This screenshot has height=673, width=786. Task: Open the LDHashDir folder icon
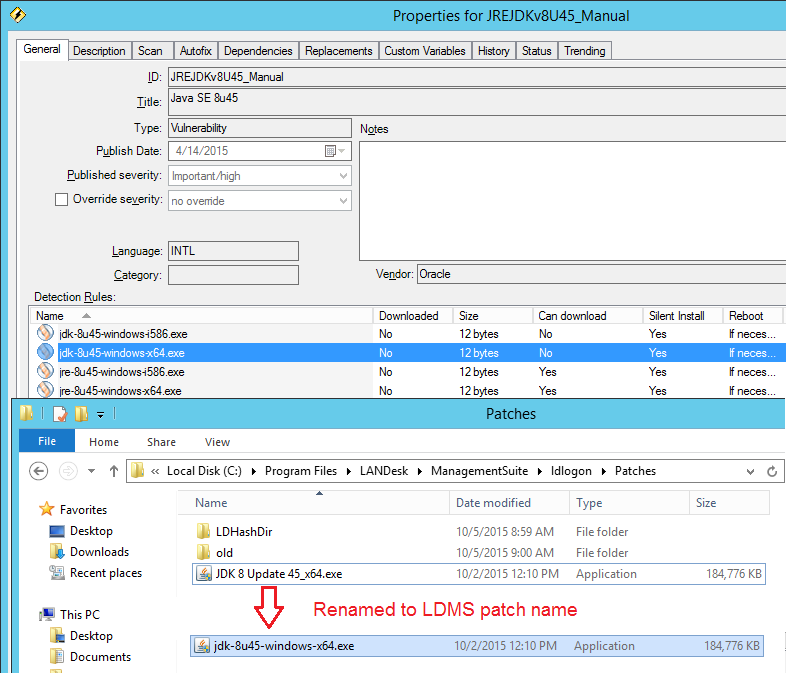coord(202,532)
